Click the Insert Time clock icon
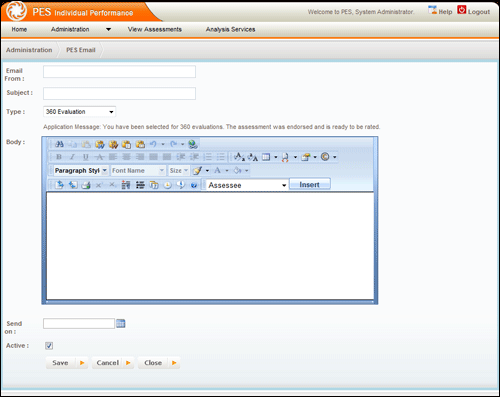 (167, 185)
